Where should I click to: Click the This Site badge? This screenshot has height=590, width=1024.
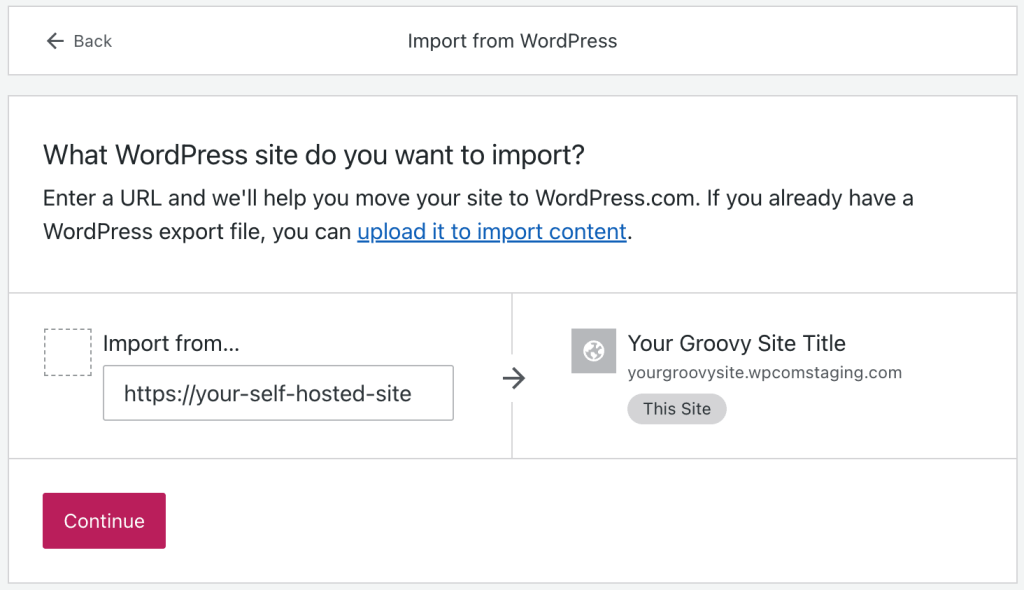coord(677,409)
